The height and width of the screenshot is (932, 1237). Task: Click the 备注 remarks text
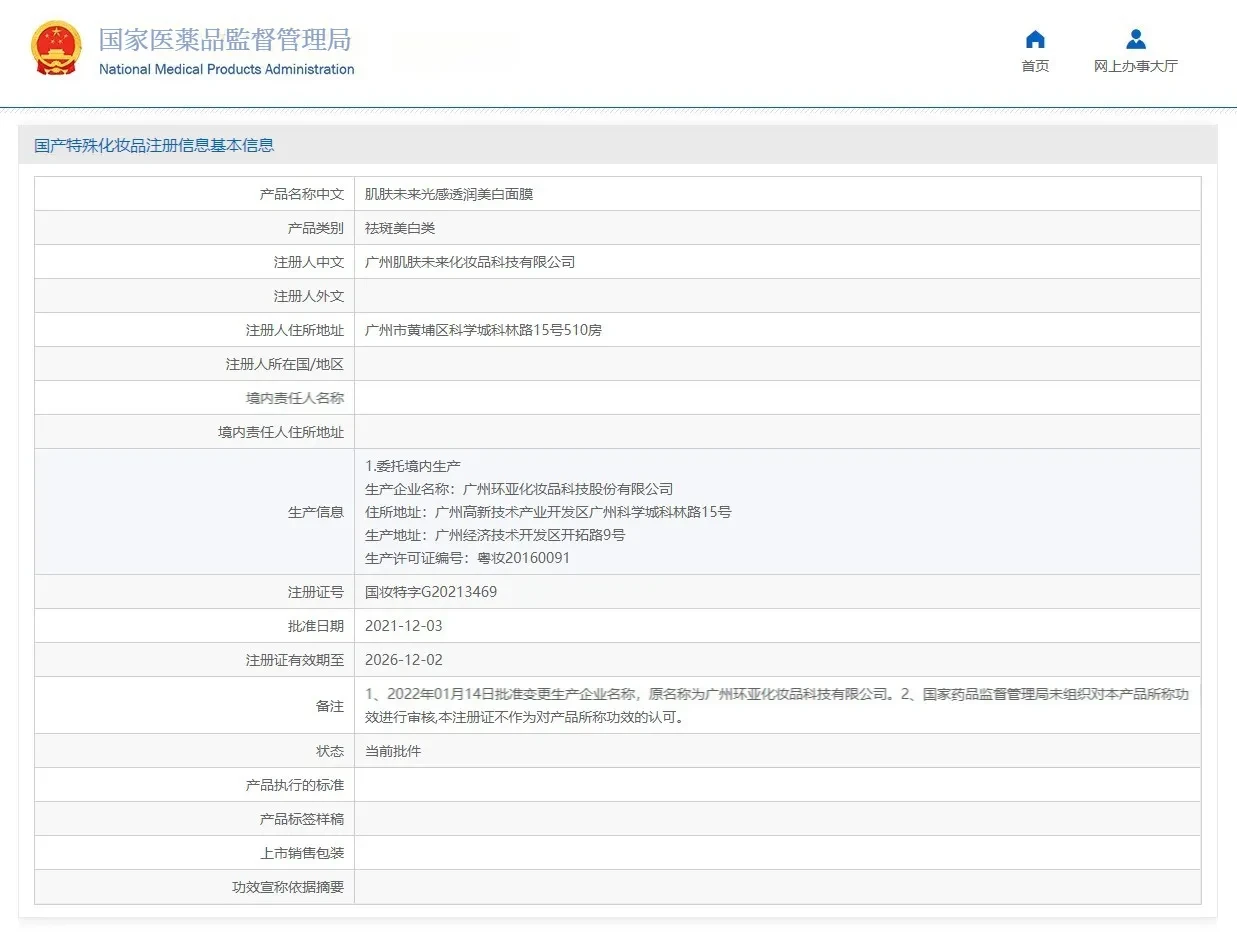coord(776,705)
